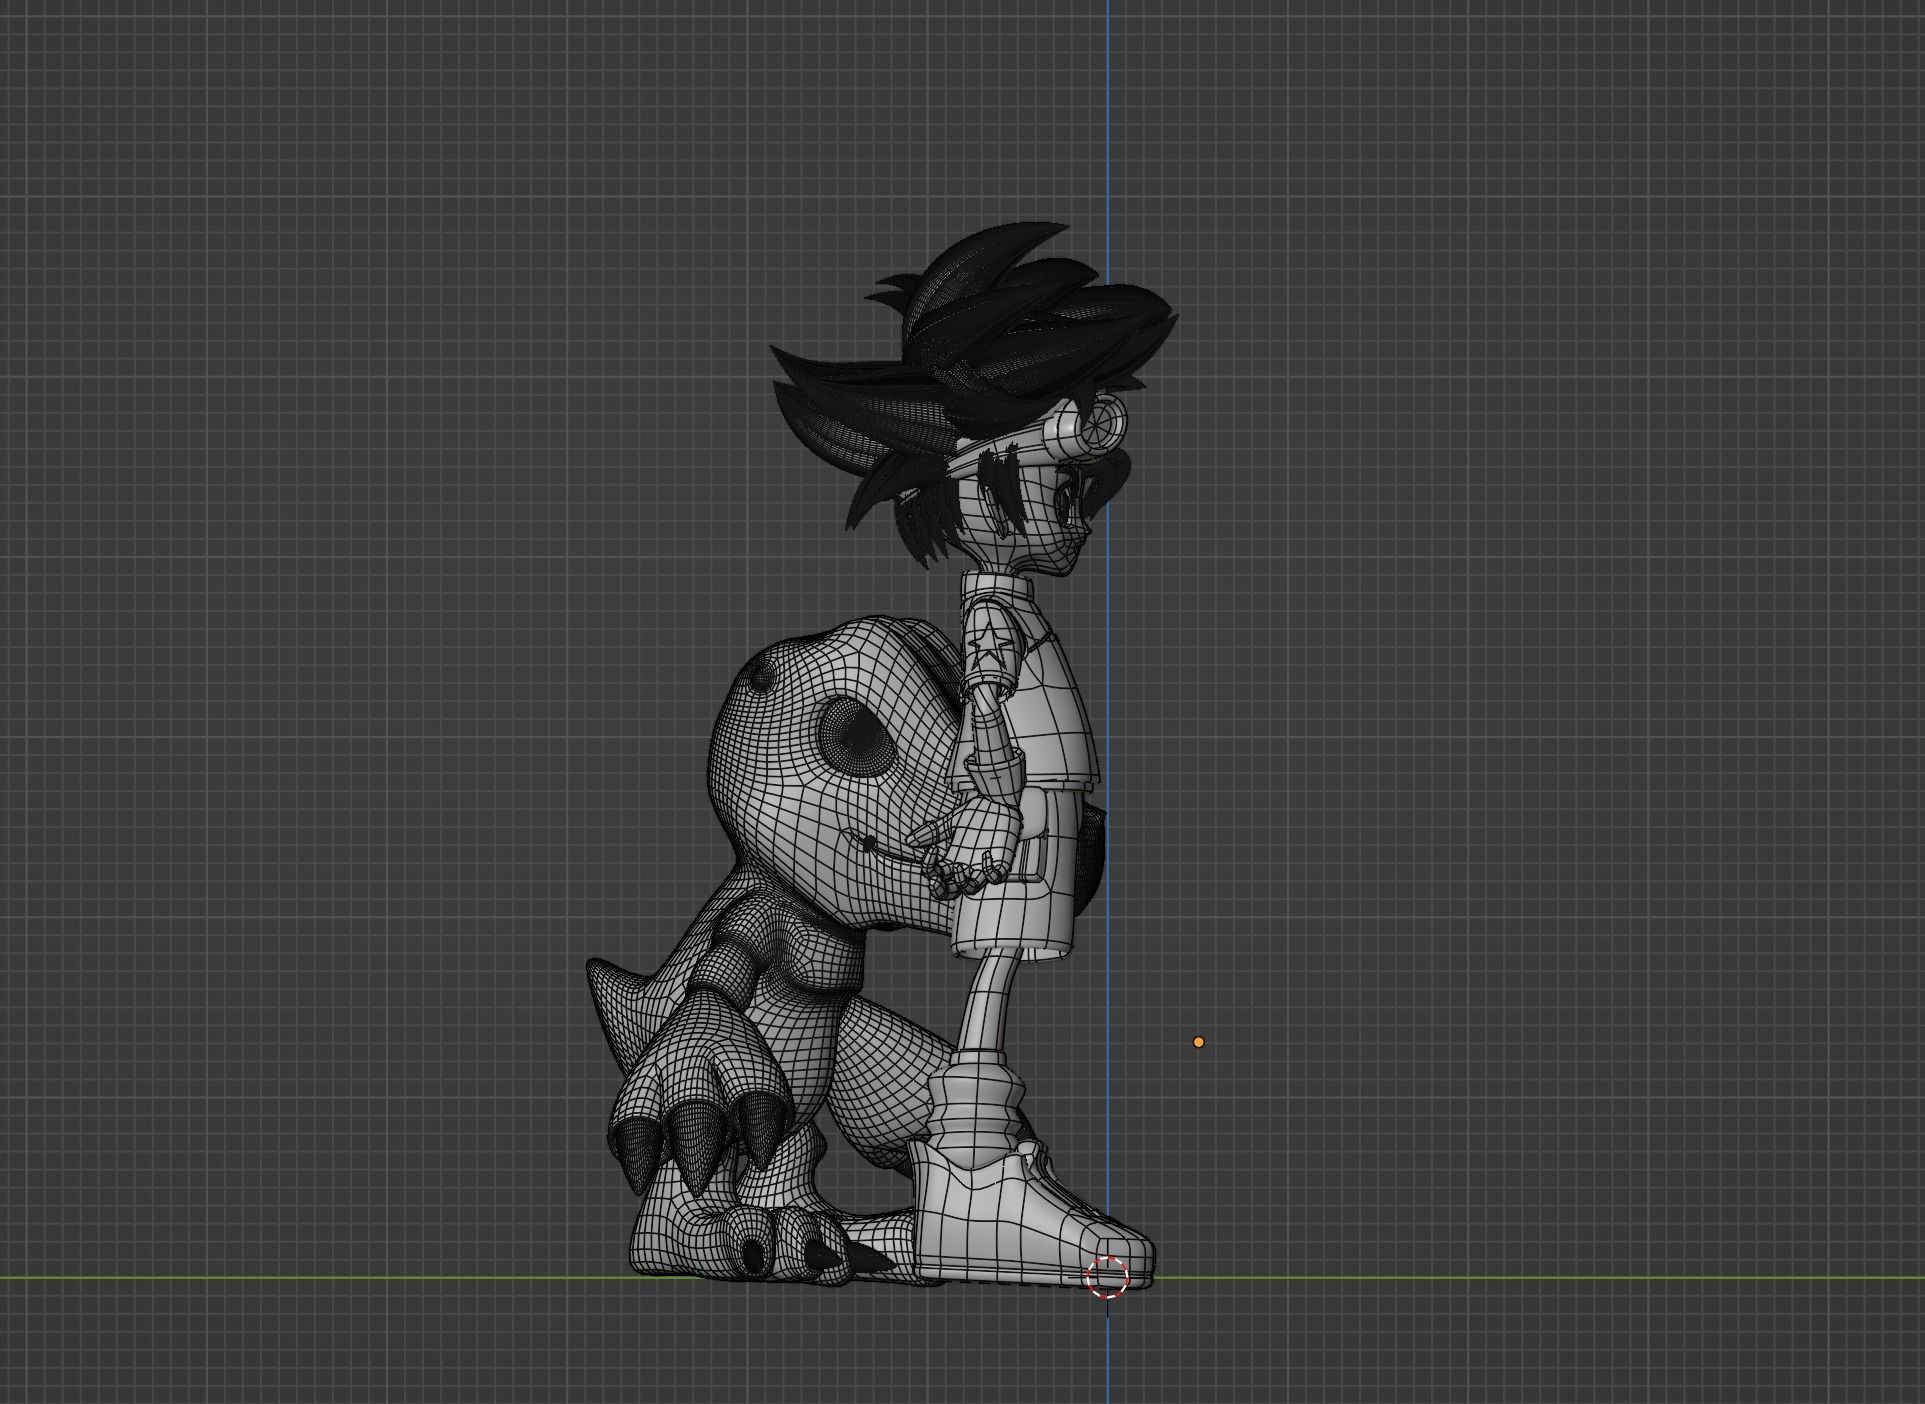Select the orange object origin dot
1925x1404 pixels.
coord(1198,1042)
